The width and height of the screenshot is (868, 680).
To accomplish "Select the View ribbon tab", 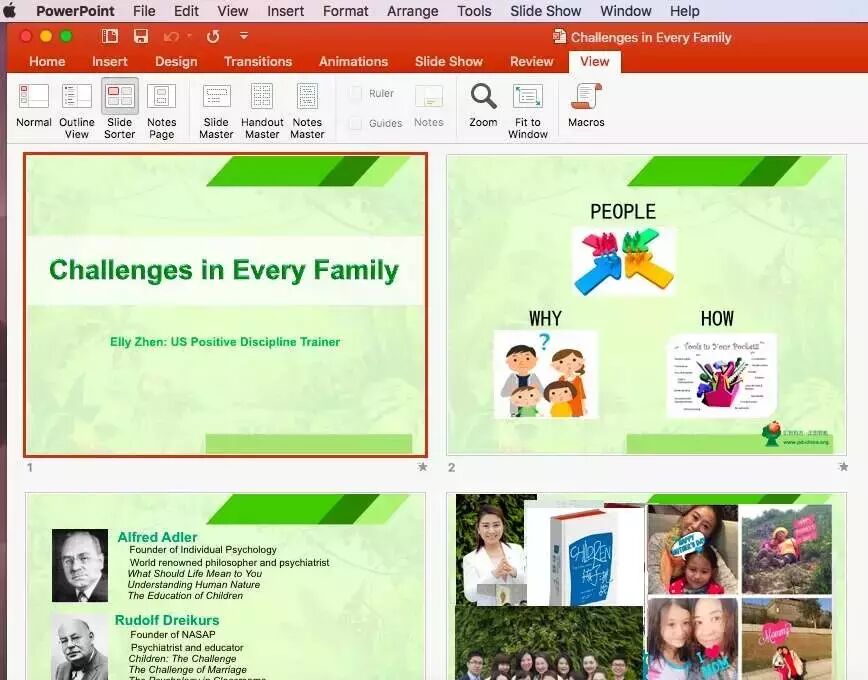I will pos(595,61).
